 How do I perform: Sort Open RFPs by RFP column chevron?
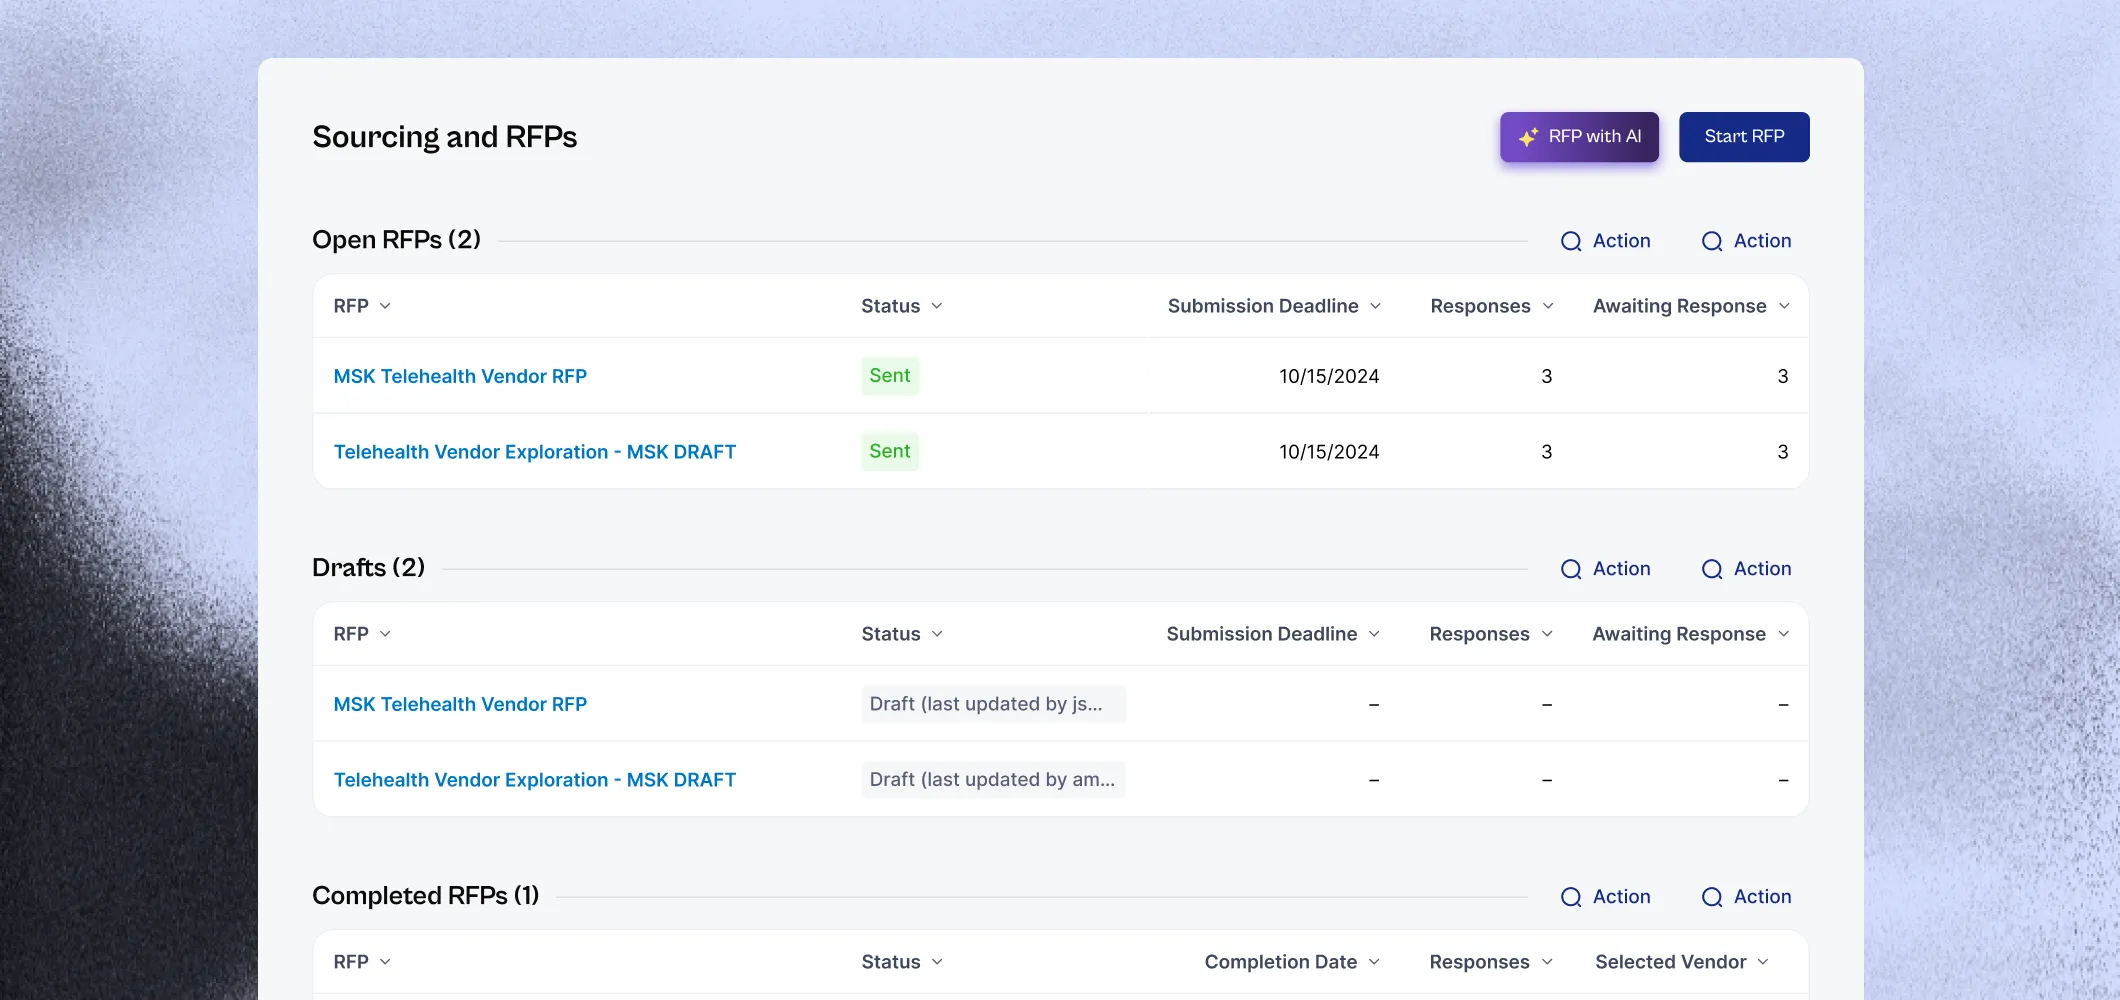[x=385, y=306]
